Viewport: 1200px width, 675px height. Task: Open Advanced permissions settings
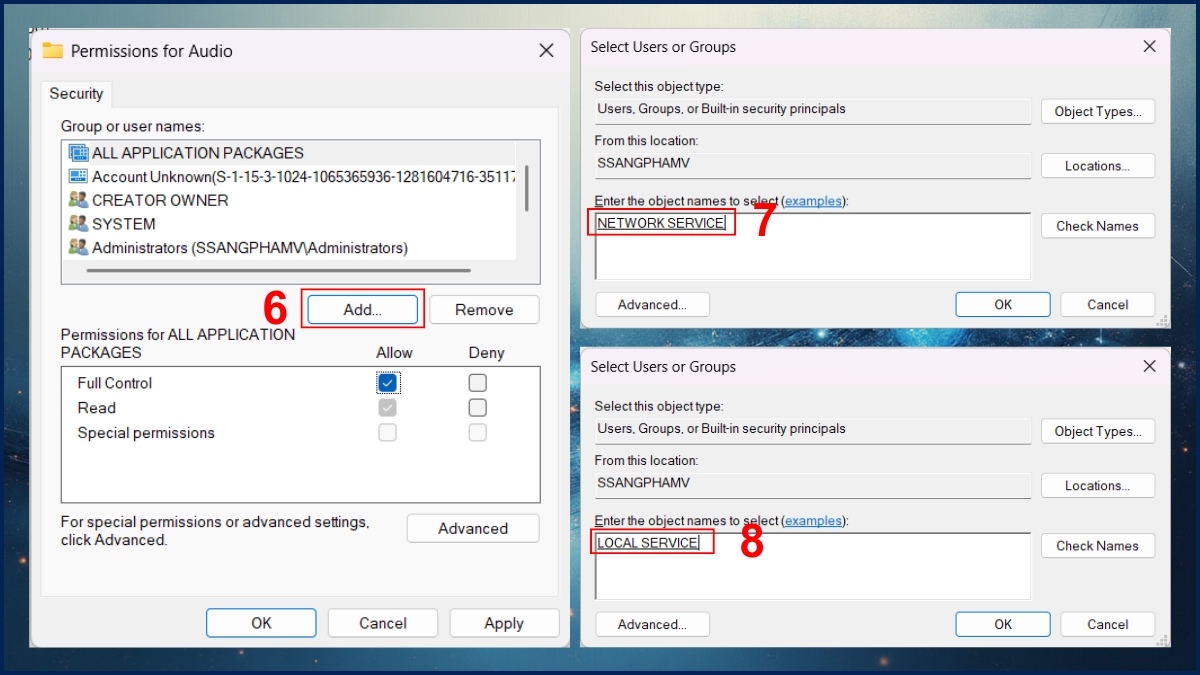472,528
